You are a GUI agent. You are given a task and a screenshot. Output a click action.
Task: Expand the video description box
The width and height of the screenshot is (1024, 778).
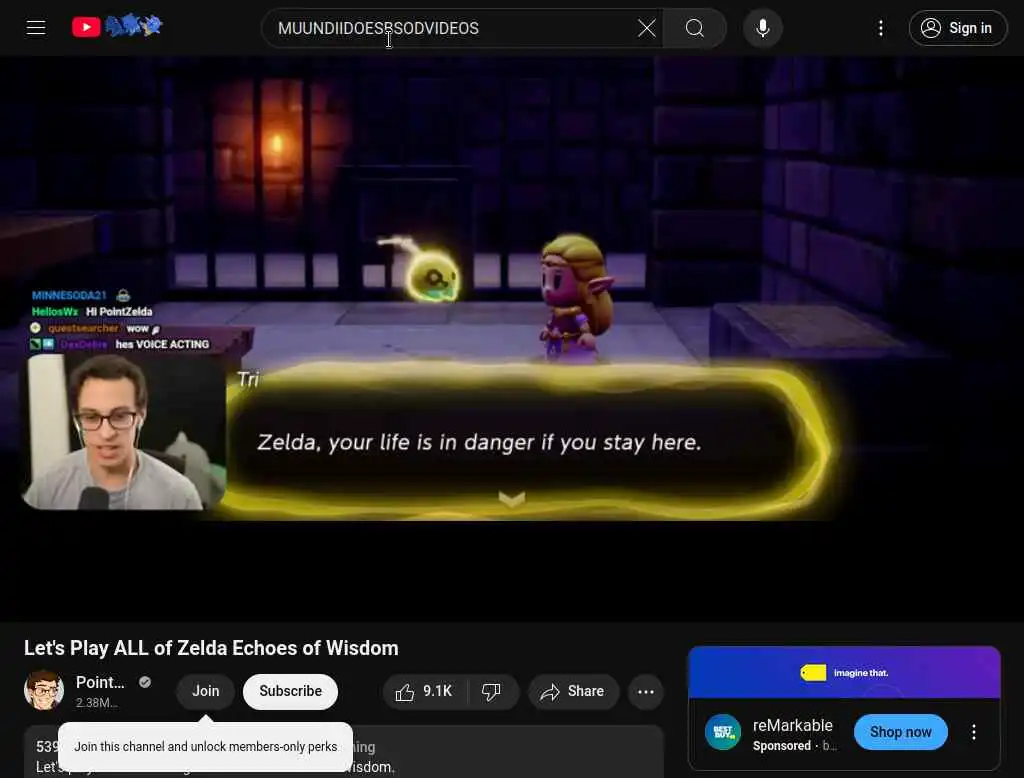(344, 751)
